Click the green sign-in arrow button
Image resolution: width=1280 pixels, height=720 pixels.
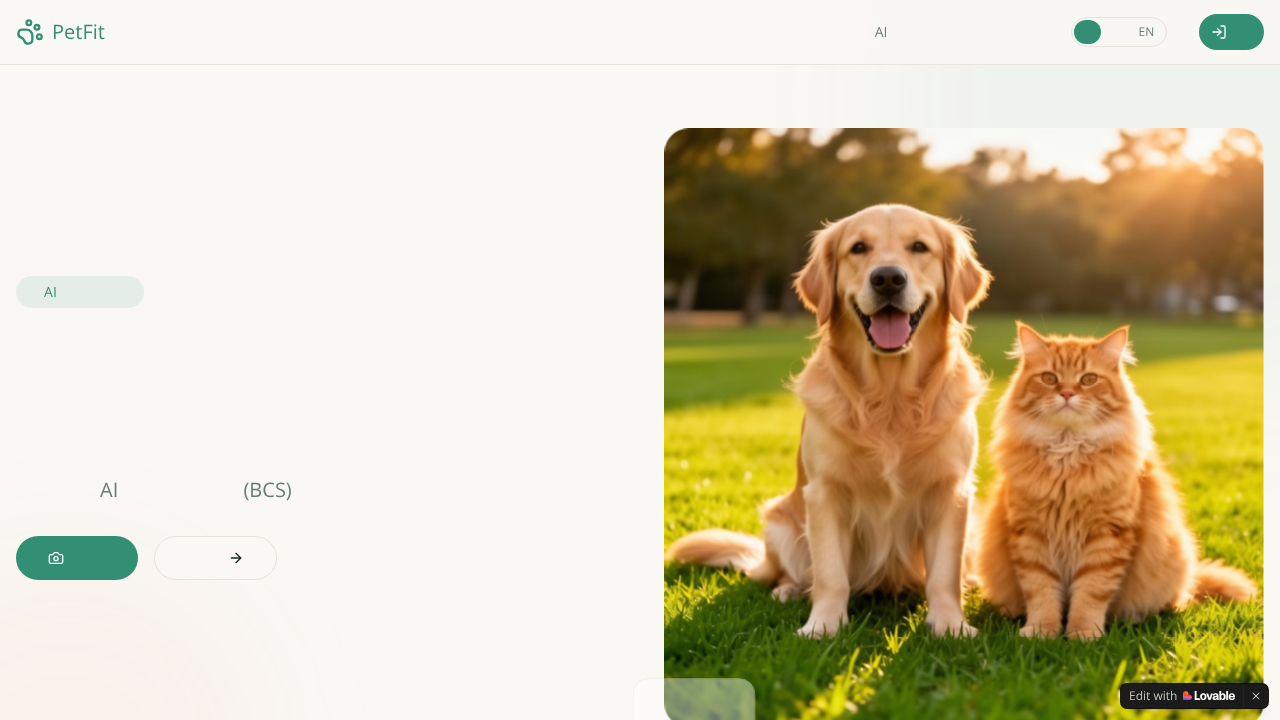coord(1231,32)
